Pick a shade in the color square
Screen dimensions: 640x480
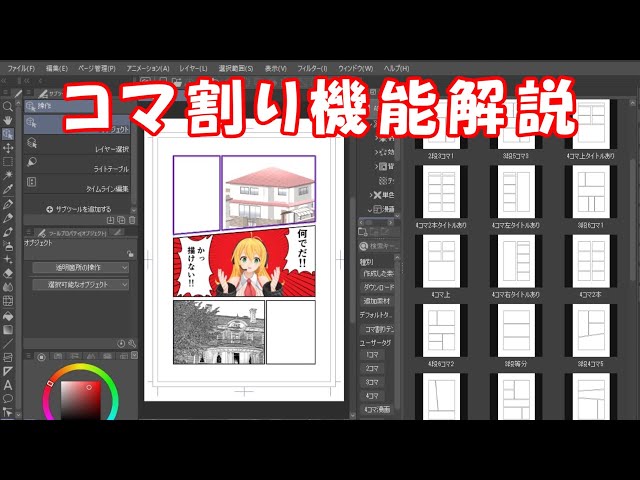tap(80, 400)
